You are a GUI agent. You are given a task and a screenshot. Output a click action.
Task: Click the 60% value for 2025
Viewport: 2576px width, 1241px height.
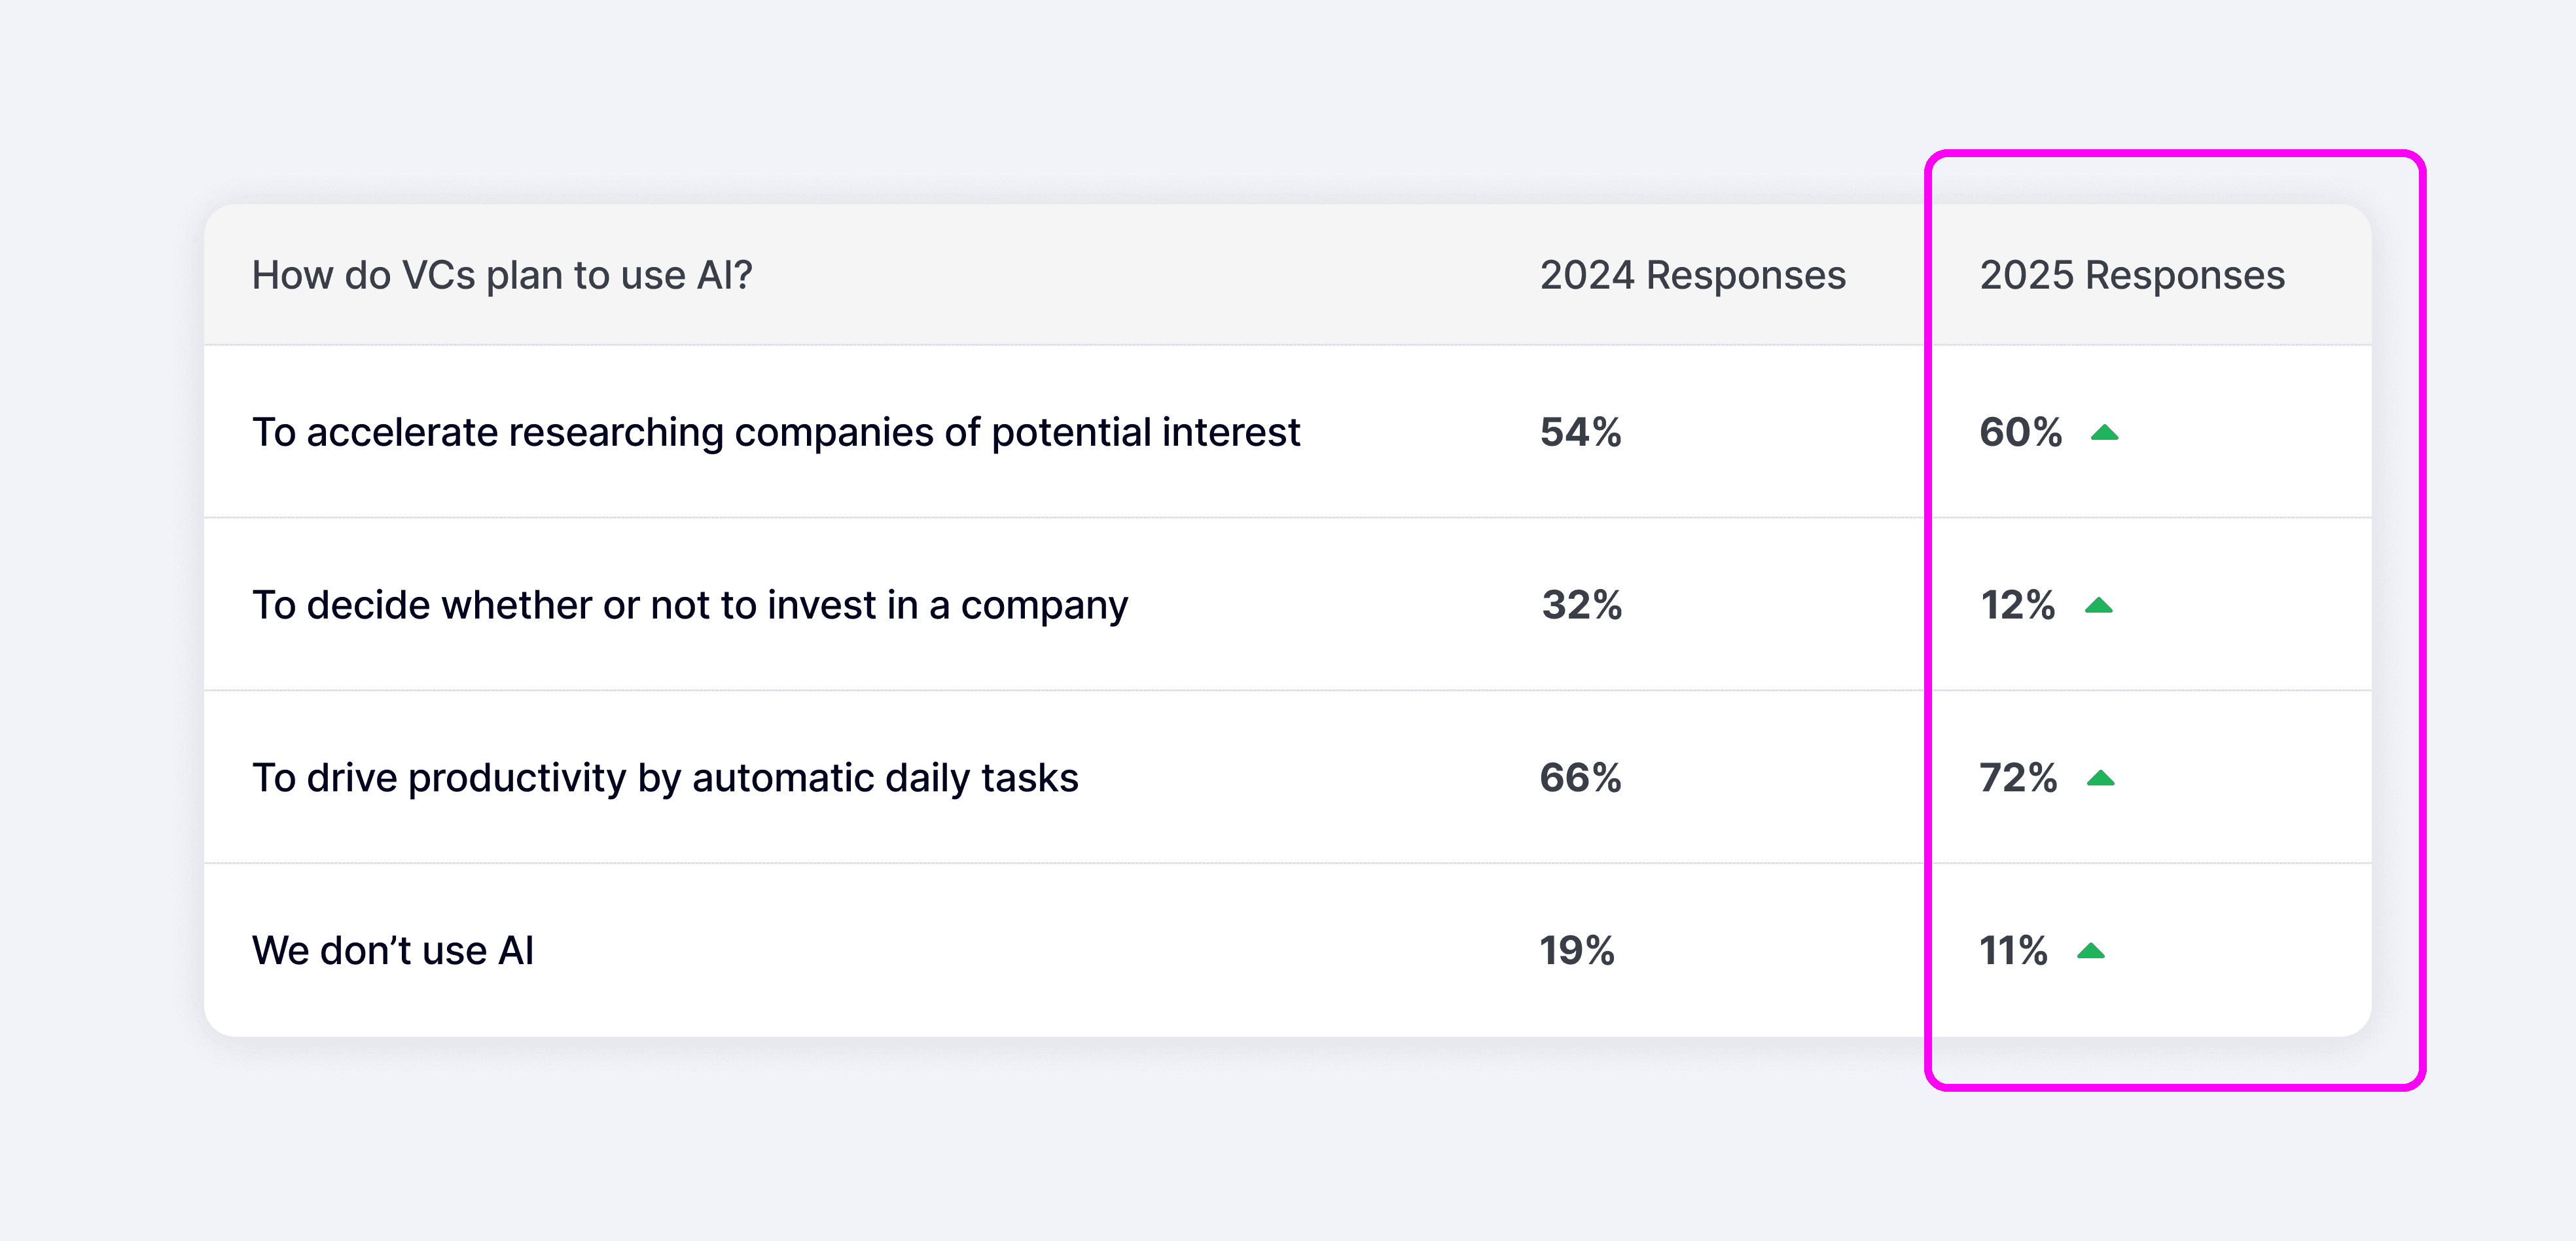tap(2020, 432)
